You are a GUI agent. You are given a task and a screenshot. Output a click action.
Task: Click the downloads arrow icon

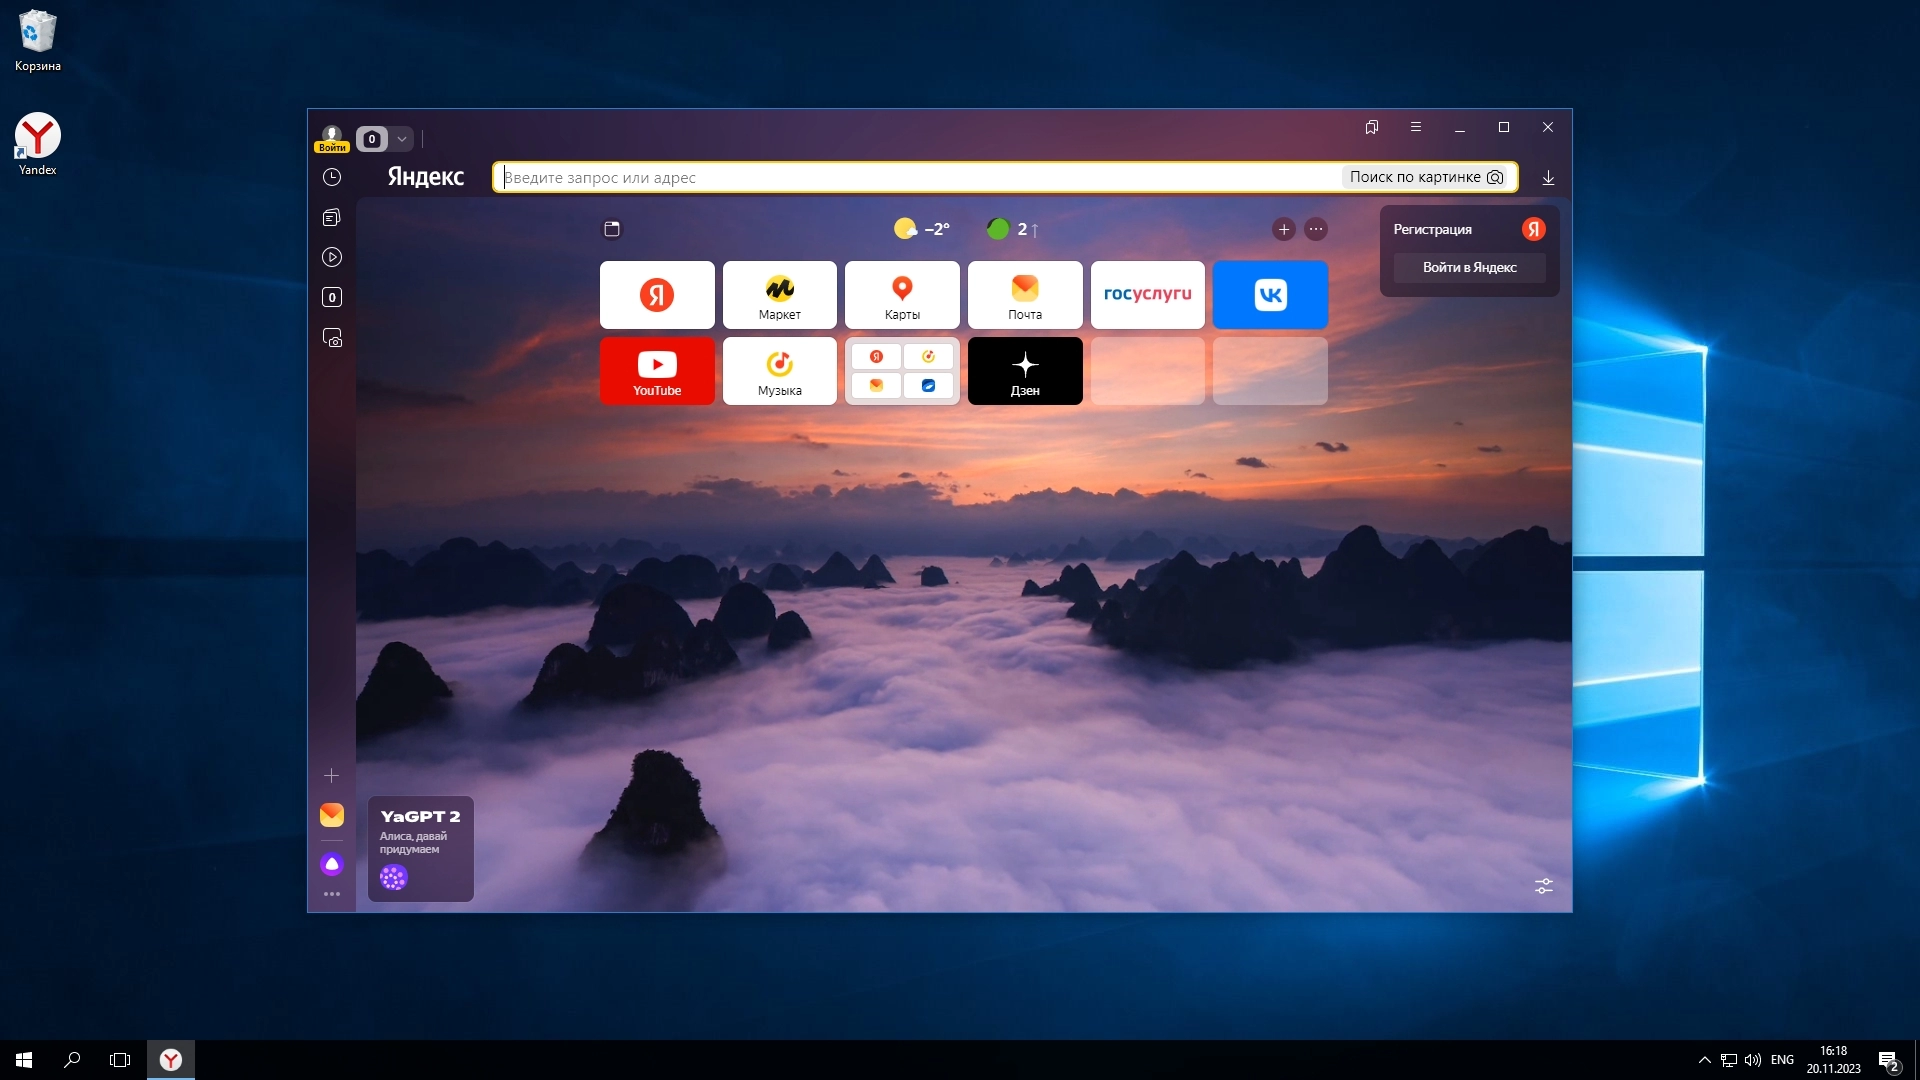[1548, 178]
